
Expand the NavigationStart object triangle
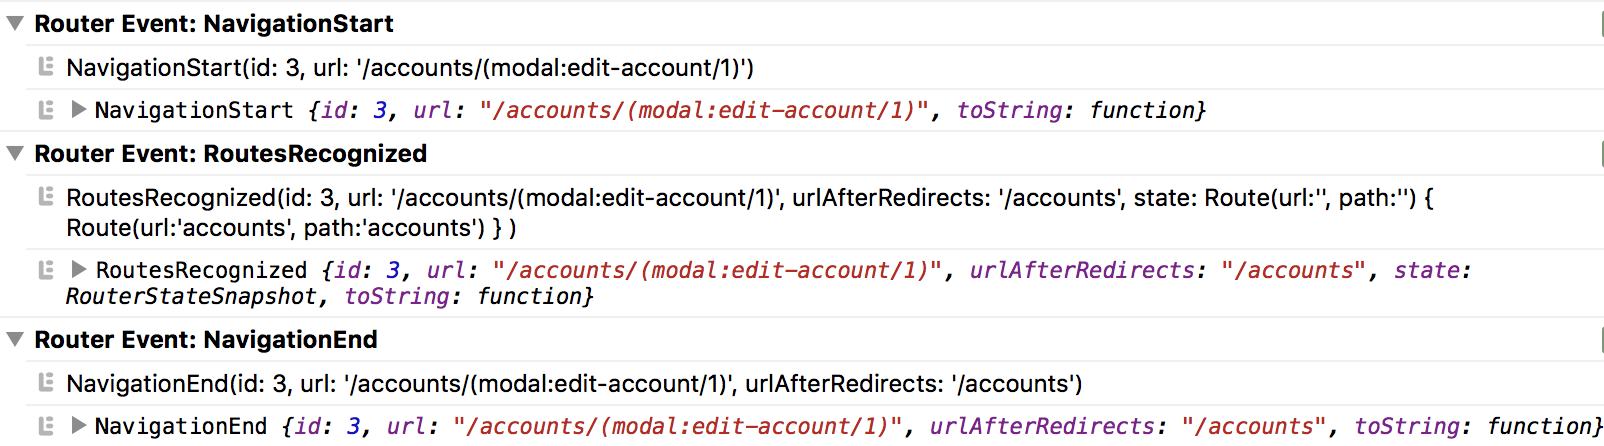[x=79, y=109]
